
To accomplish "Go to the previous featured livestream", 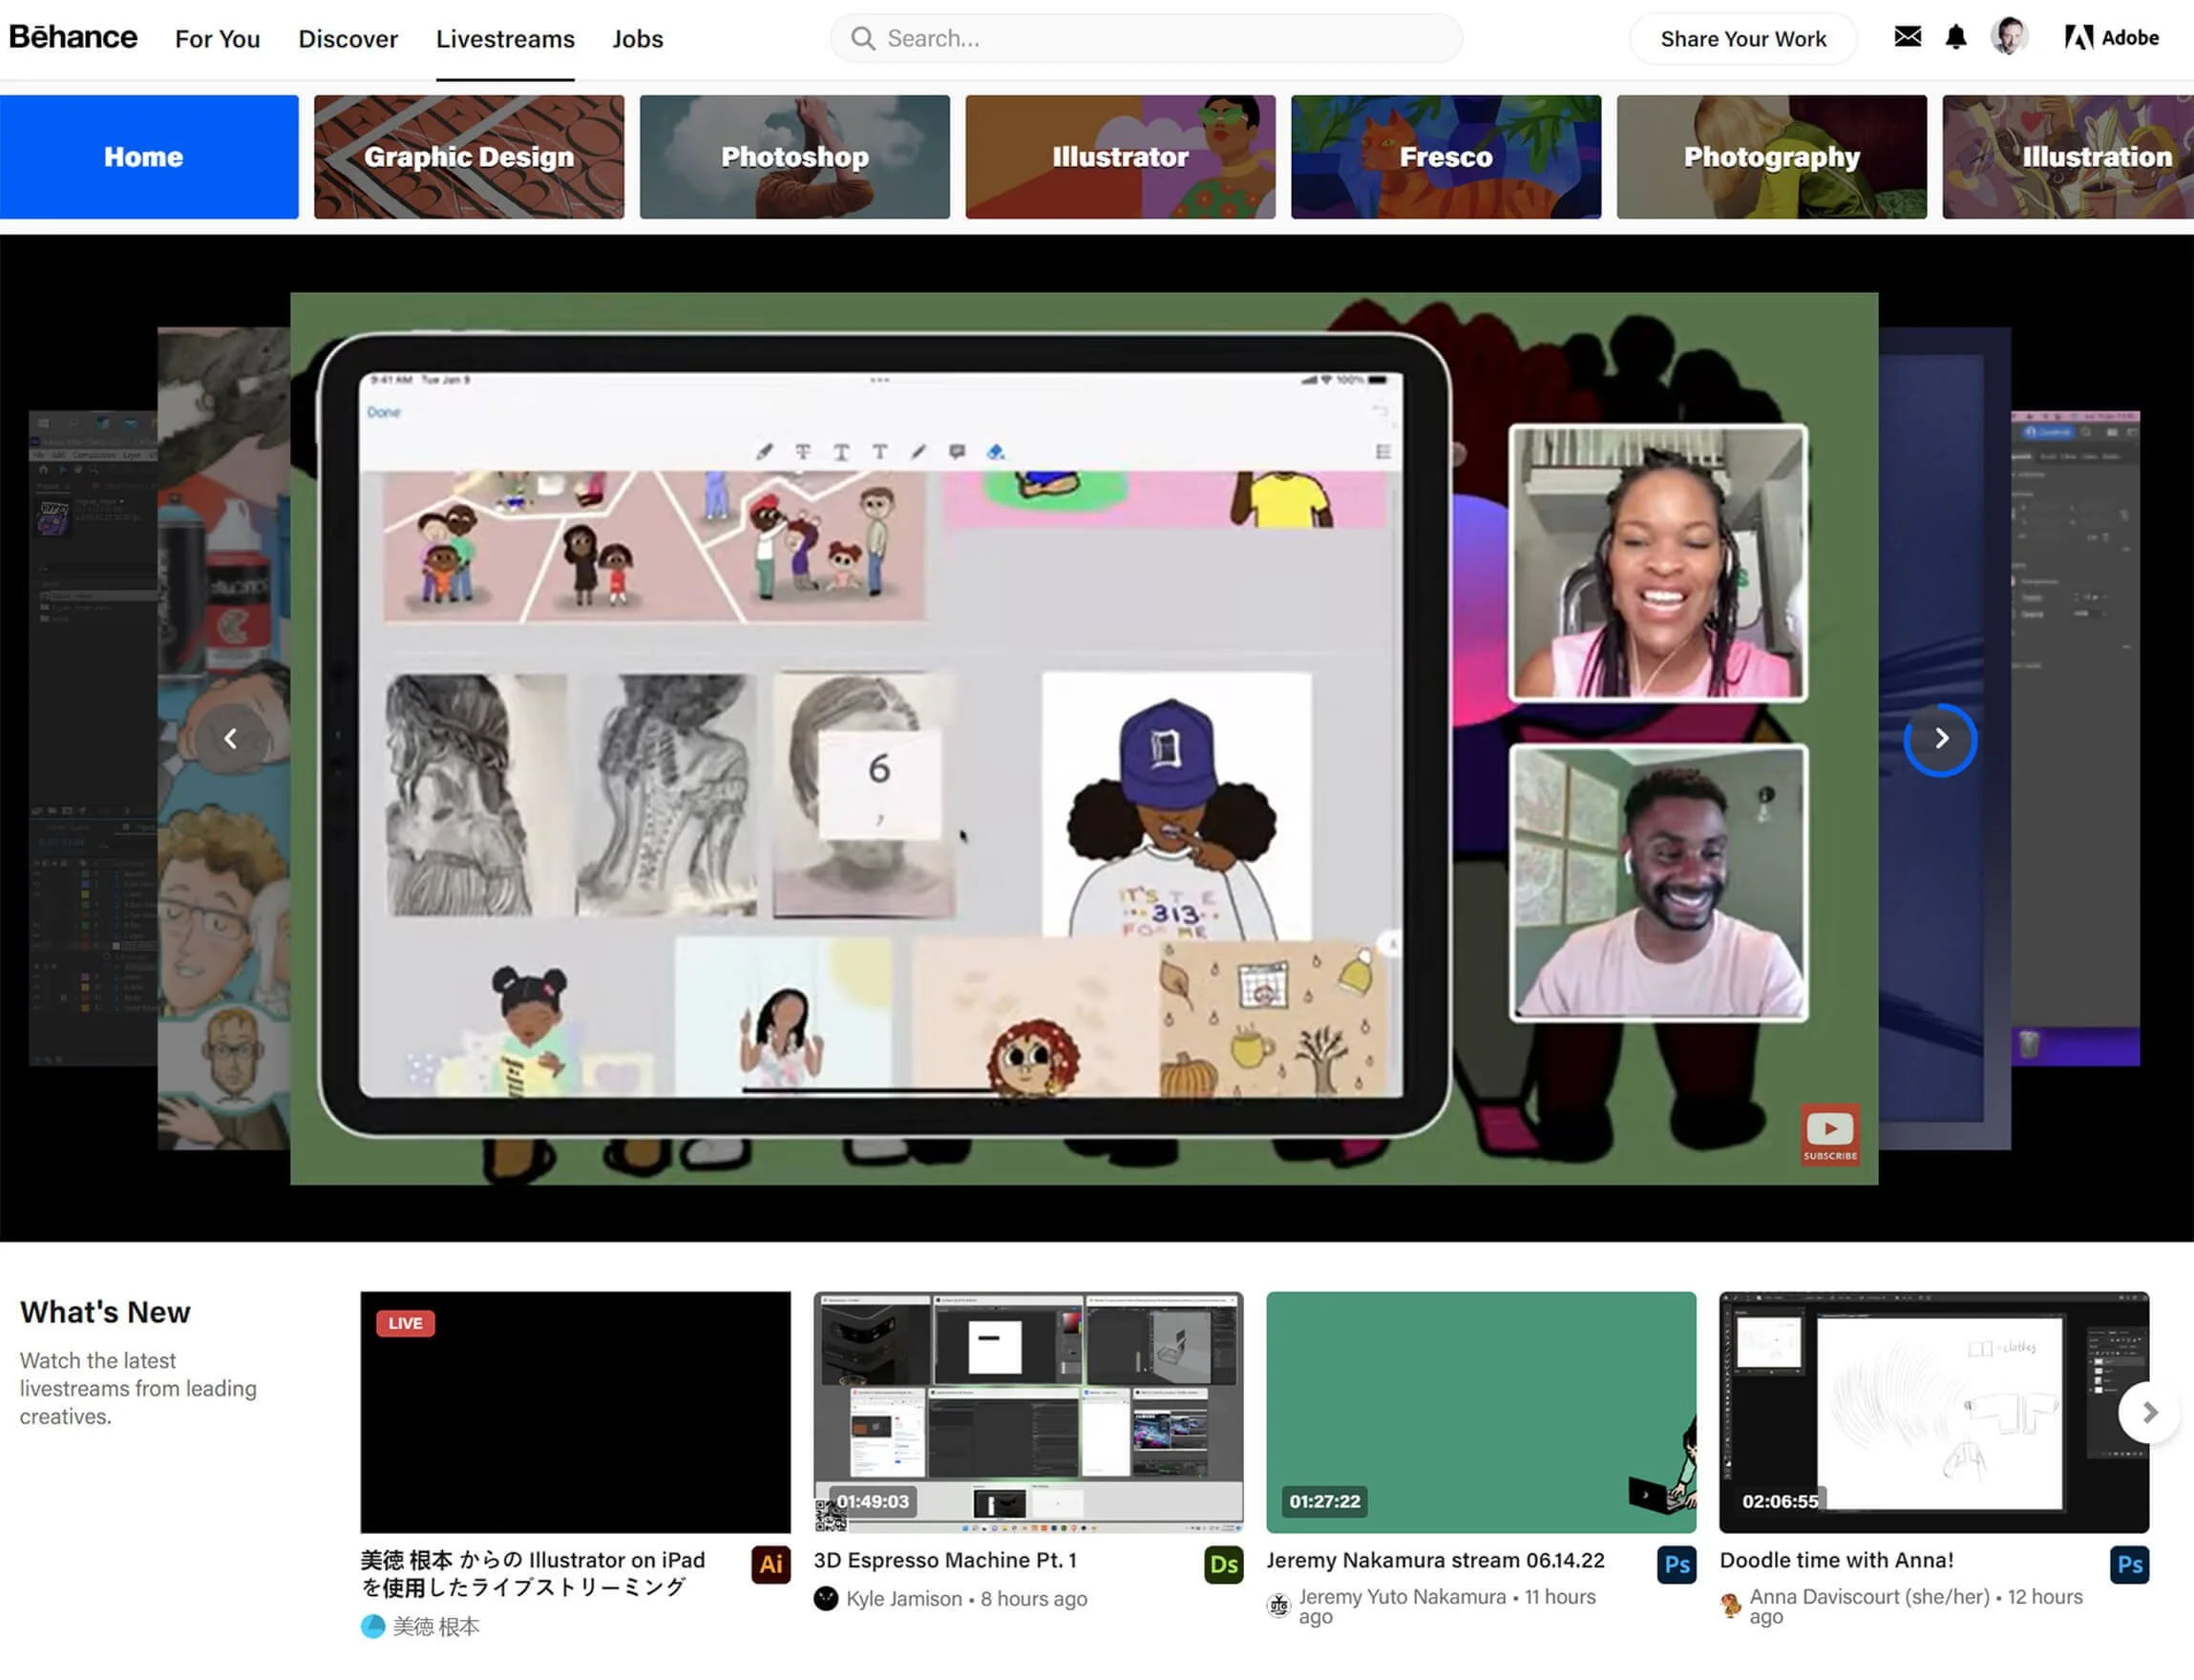I will [x=231, y=738].
